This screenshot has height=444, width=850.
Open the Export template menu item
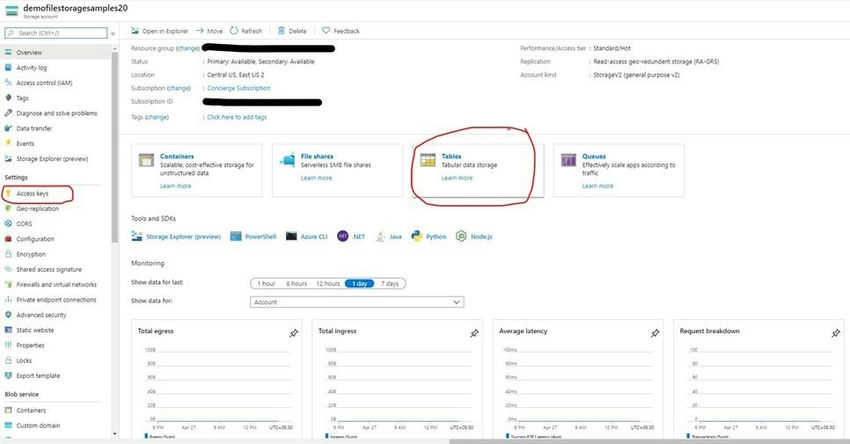point(38,376)
